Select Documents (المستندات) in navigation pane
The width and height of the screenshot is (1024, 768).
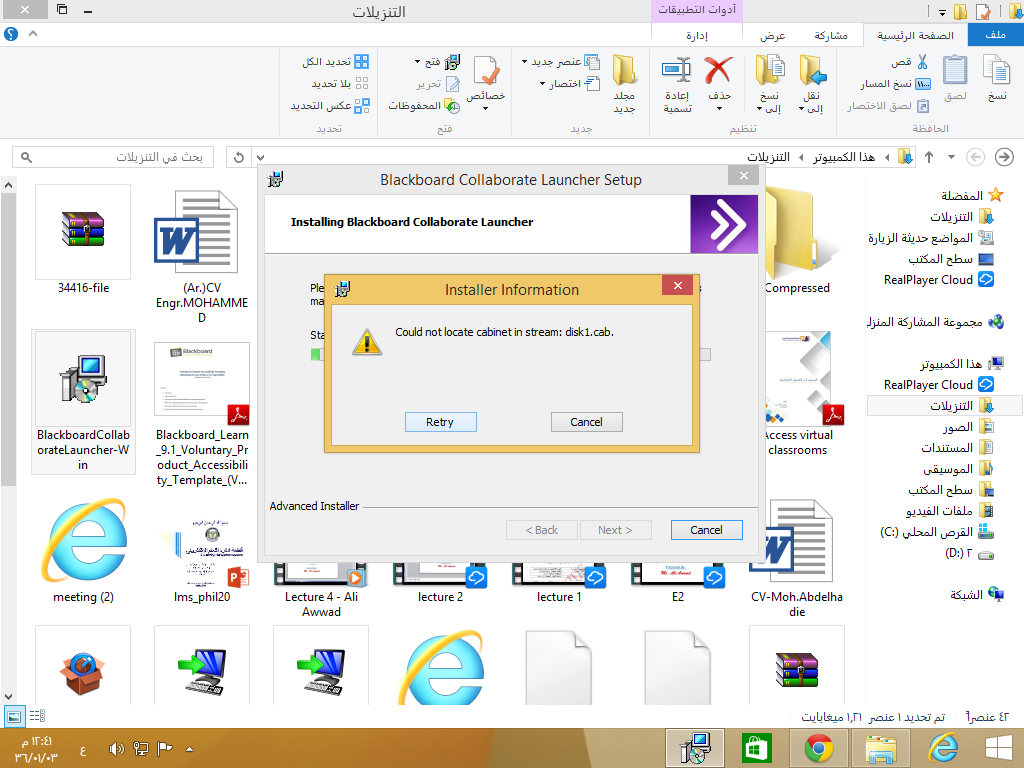(x=957, y=448)
